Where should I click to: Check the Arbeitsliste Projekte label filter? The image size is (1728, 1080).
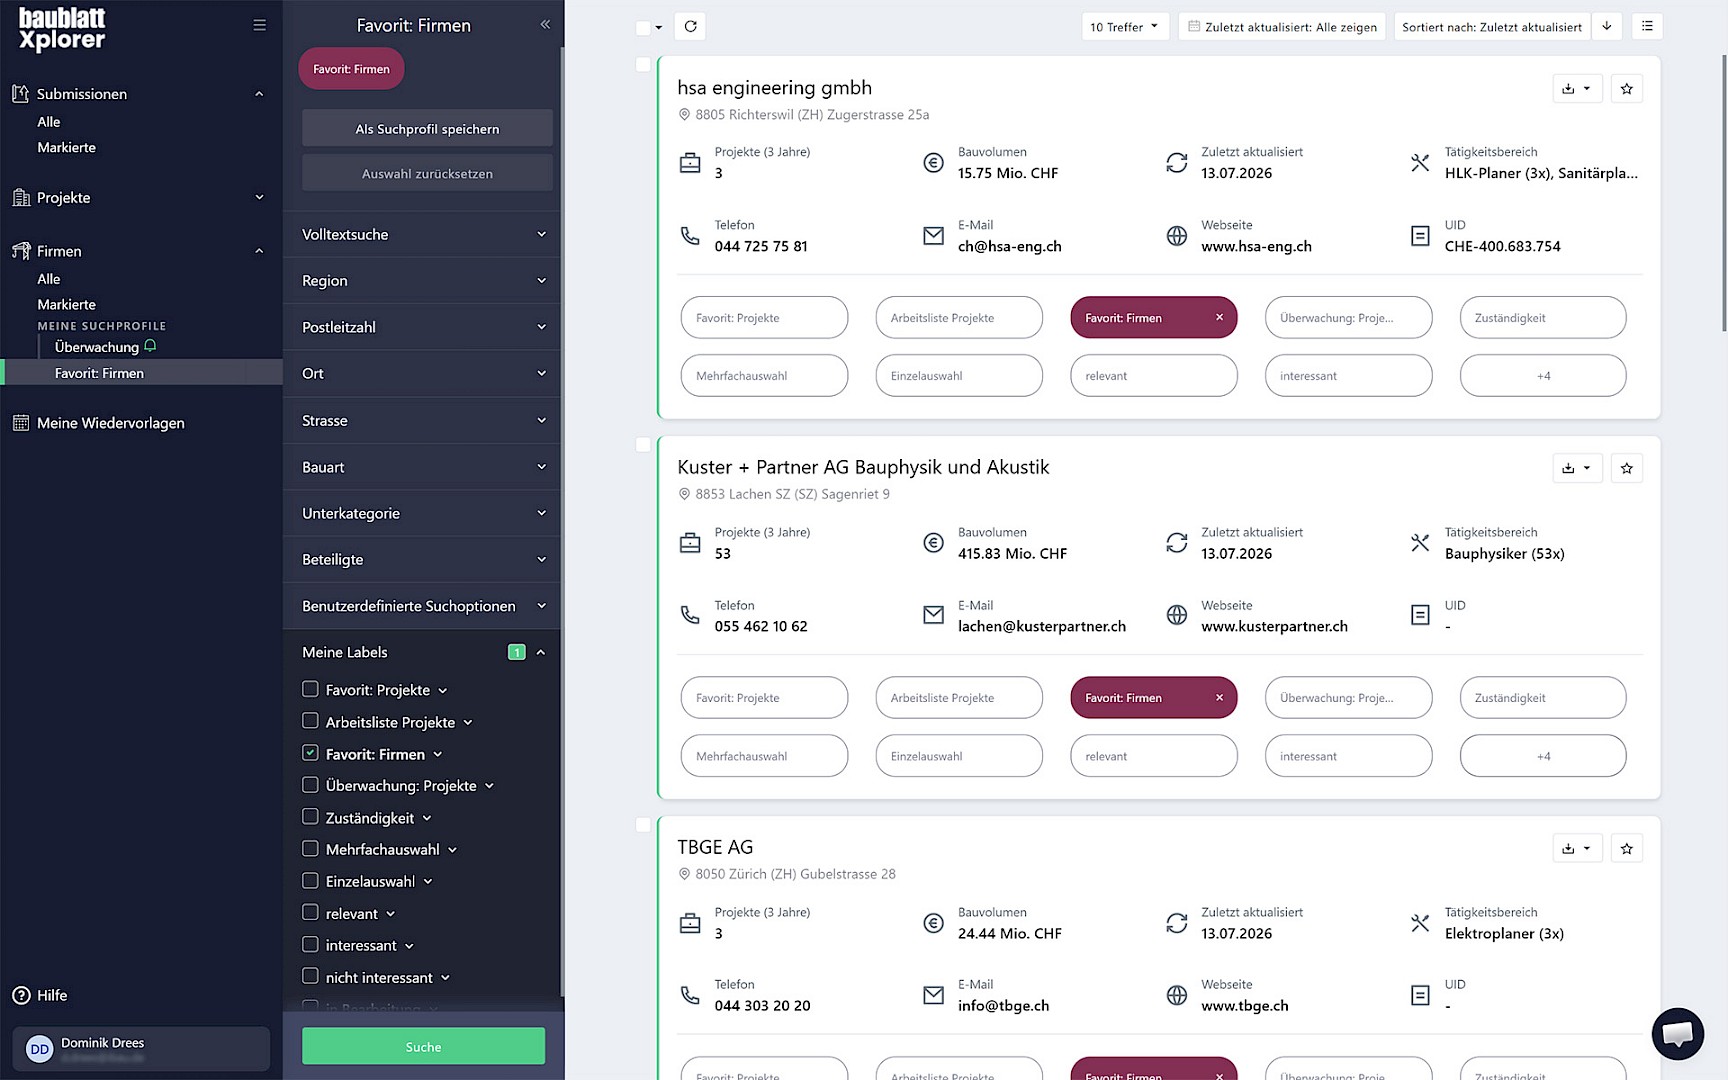coord(310,721)
